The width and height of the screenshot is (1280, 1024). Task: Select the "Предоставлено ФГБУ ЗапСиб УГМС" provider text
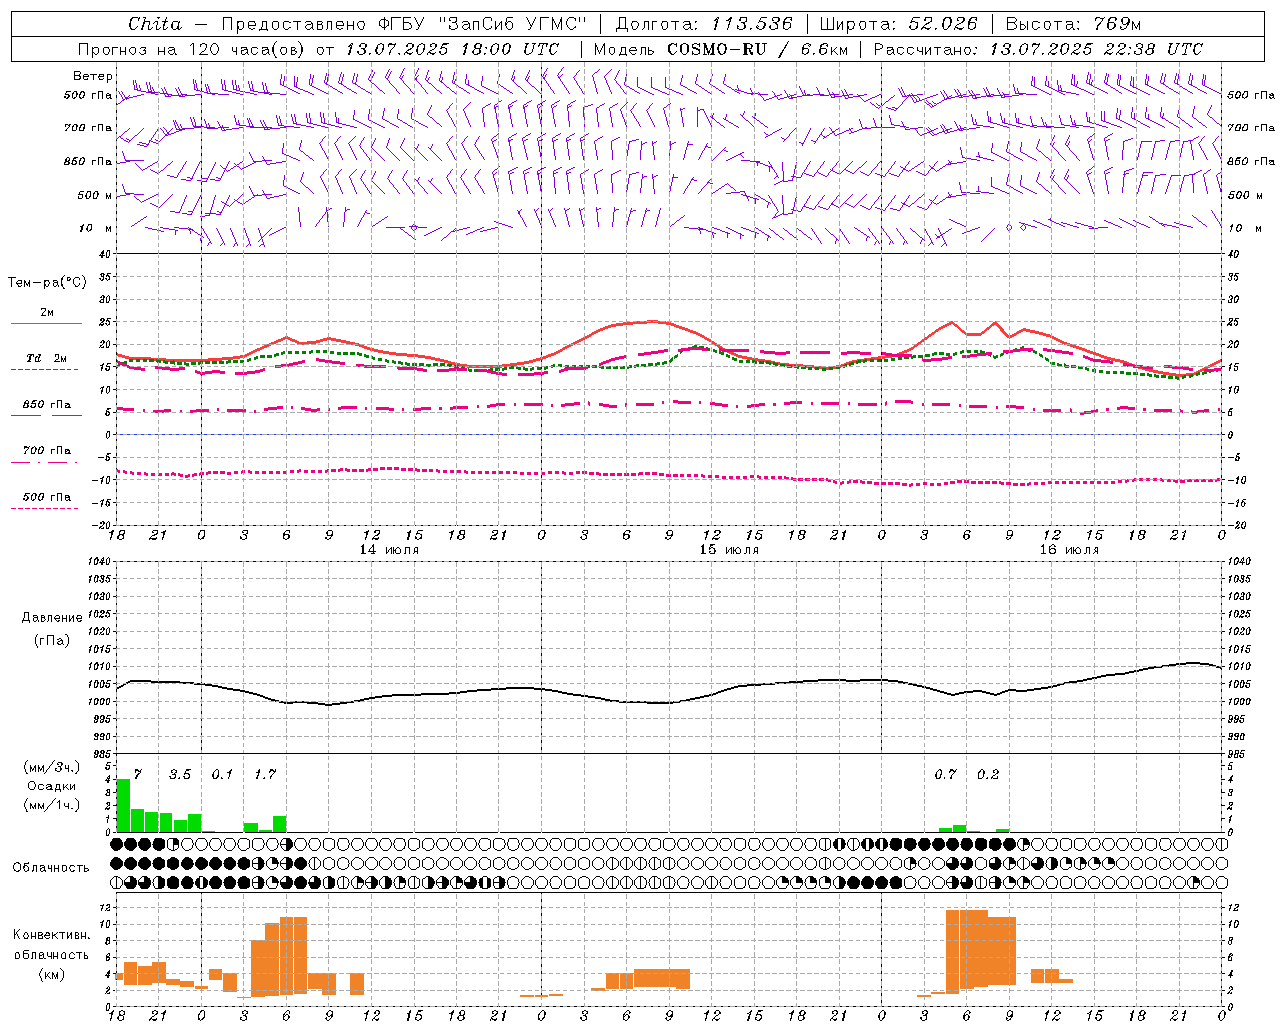tap(403, 24)
